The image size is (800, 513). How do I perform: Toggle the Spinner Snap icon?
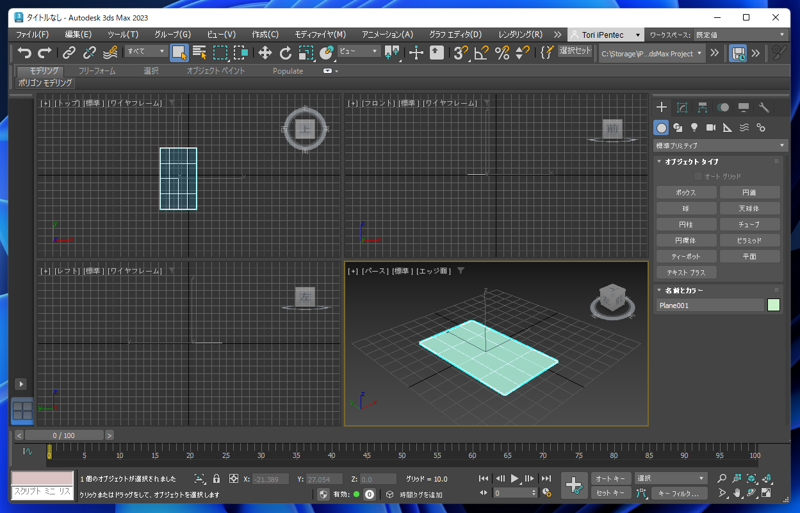pyautogui.click(x=522, y=53)
